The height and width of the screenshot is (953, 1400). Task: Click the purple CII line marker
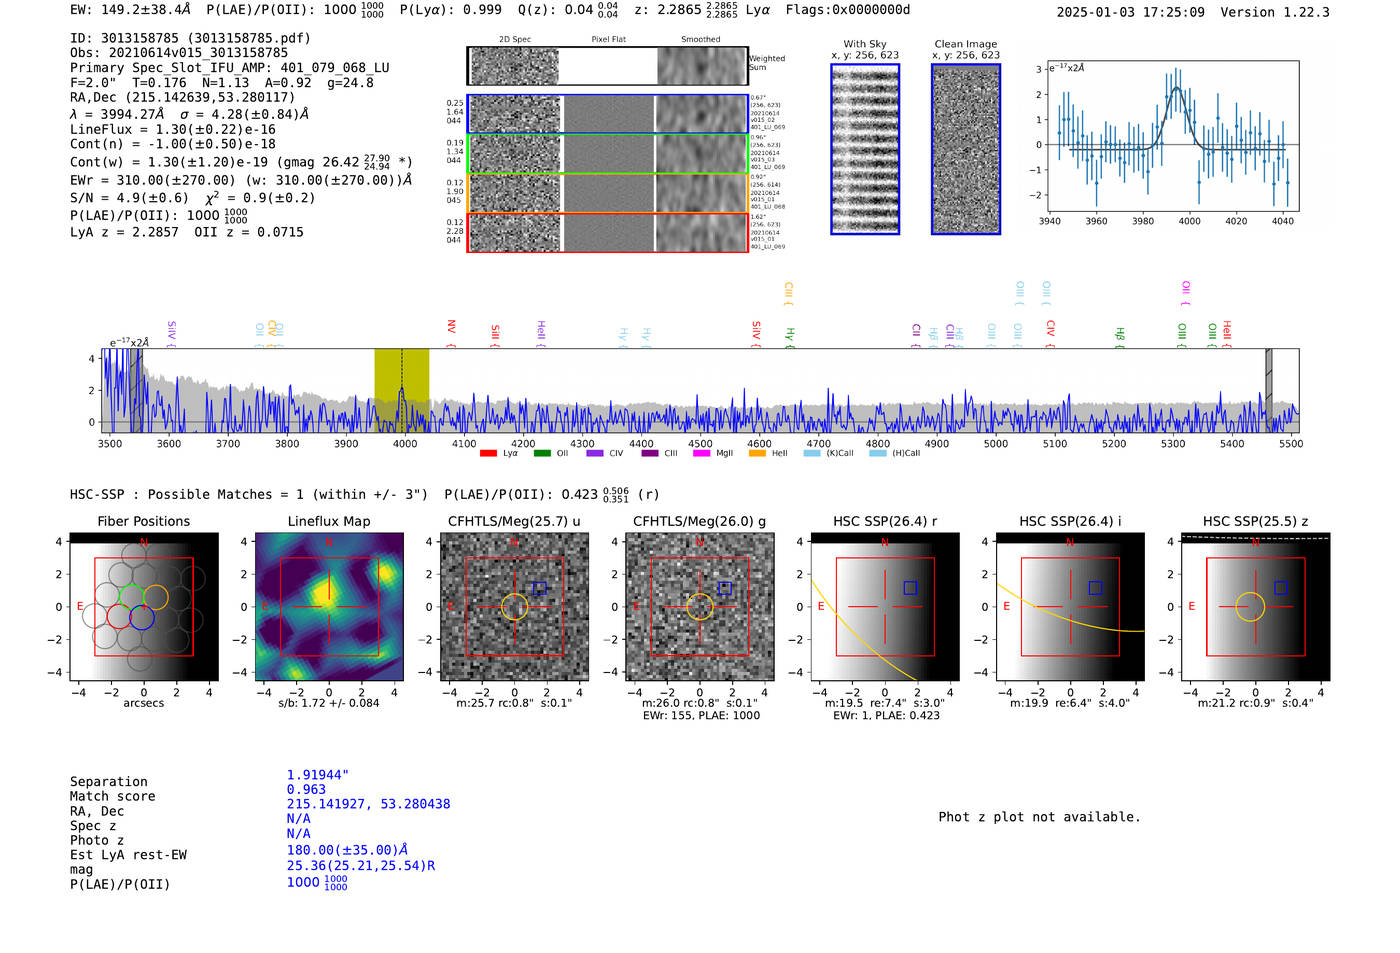pyautogui.click(x=916, y=335)
